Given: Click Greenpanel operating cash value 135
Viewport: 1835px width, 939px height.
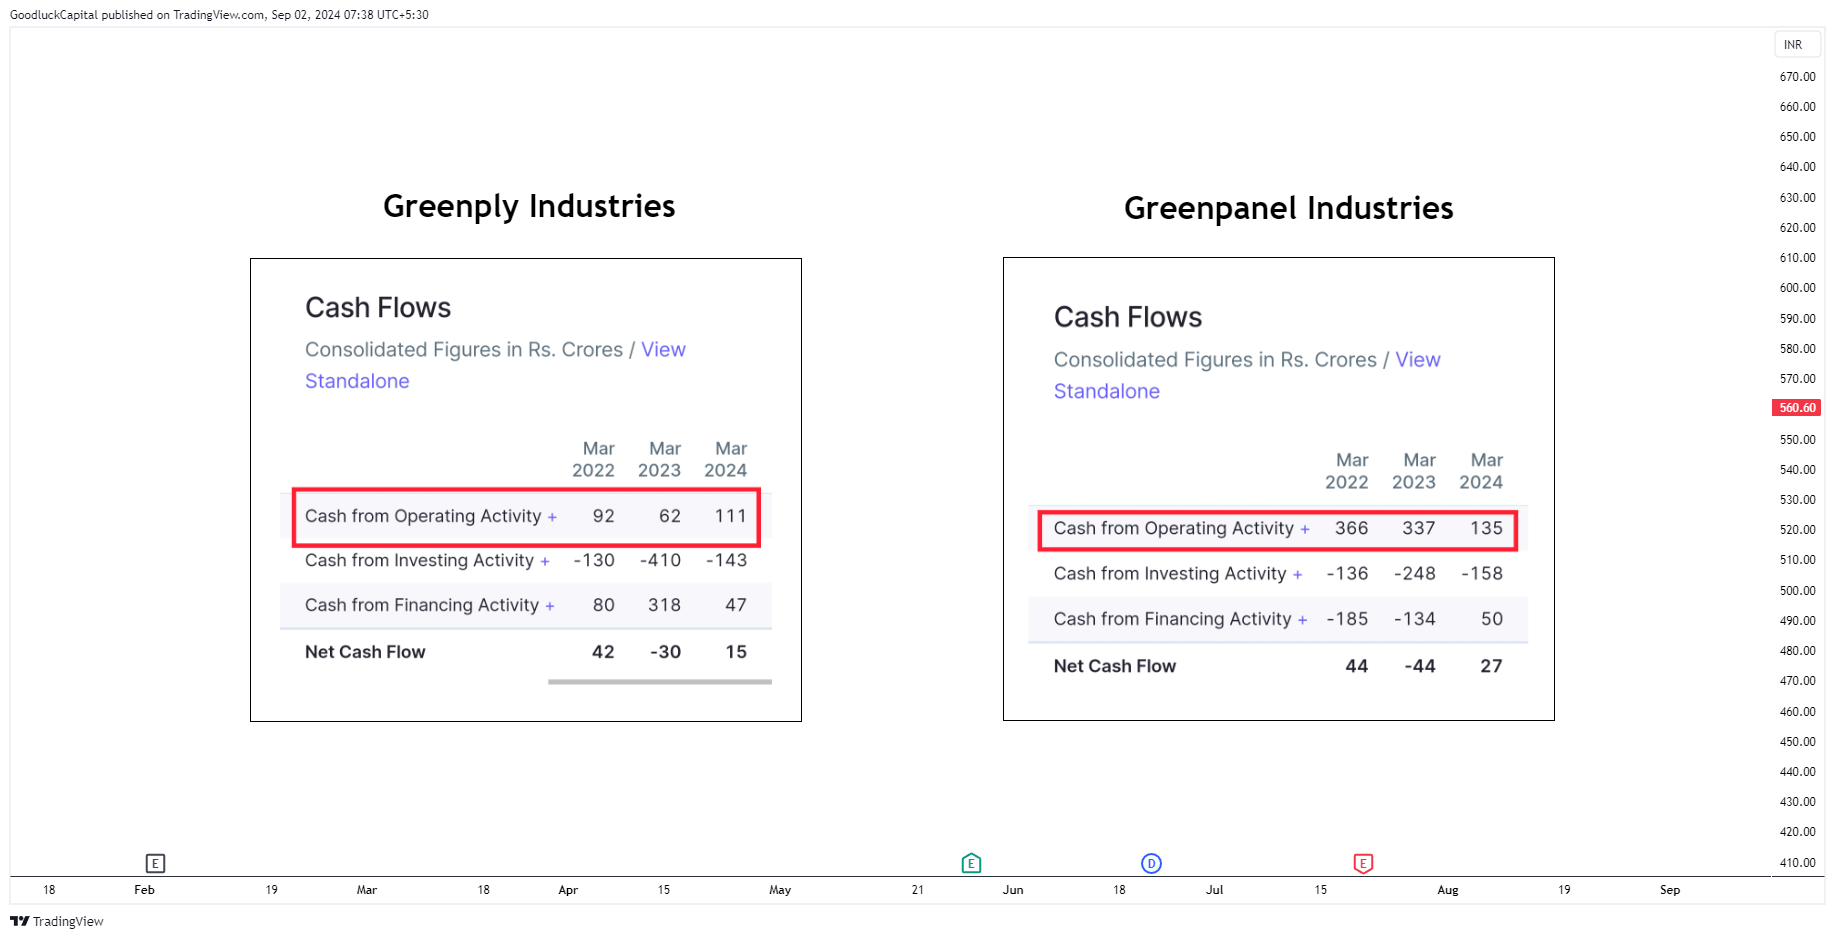Looking at the screenshot, I should click(x=1486, y=528).
